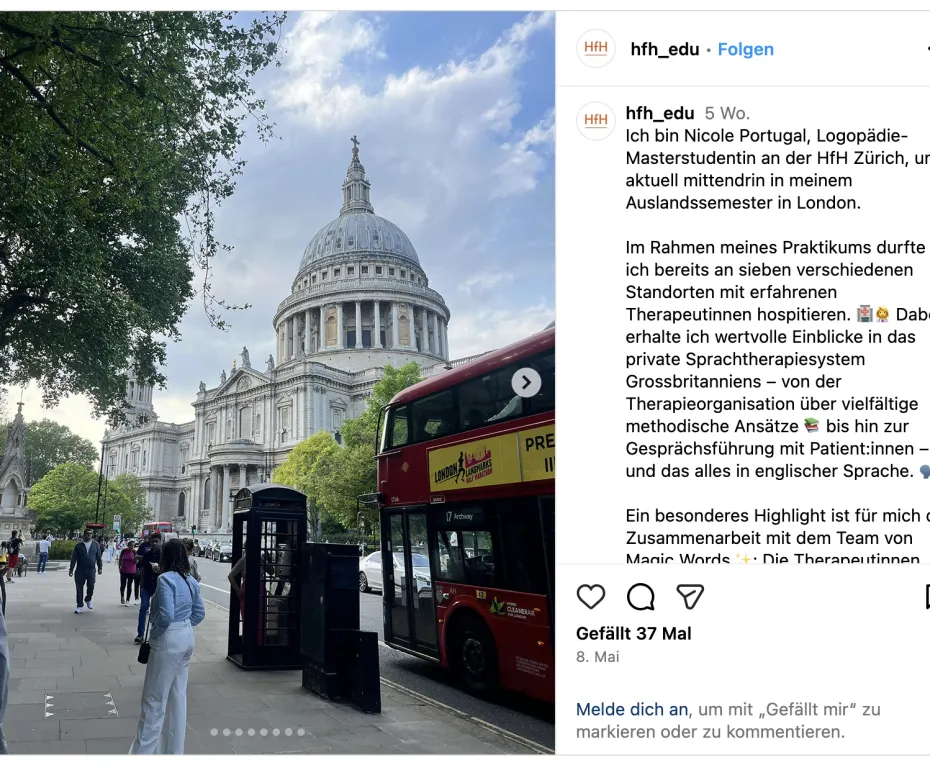The image size is (930, 770).
Task: Open hfh_edu profile picture in header
Action: point(595,49)
